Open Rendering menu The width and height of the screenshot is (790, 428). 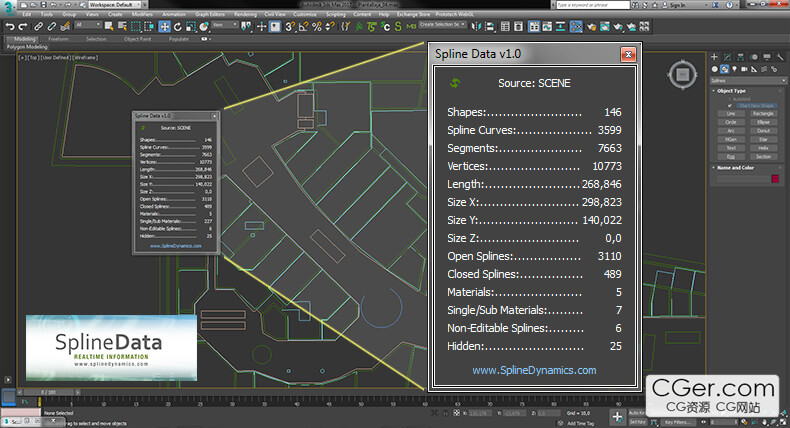point(245,15)
